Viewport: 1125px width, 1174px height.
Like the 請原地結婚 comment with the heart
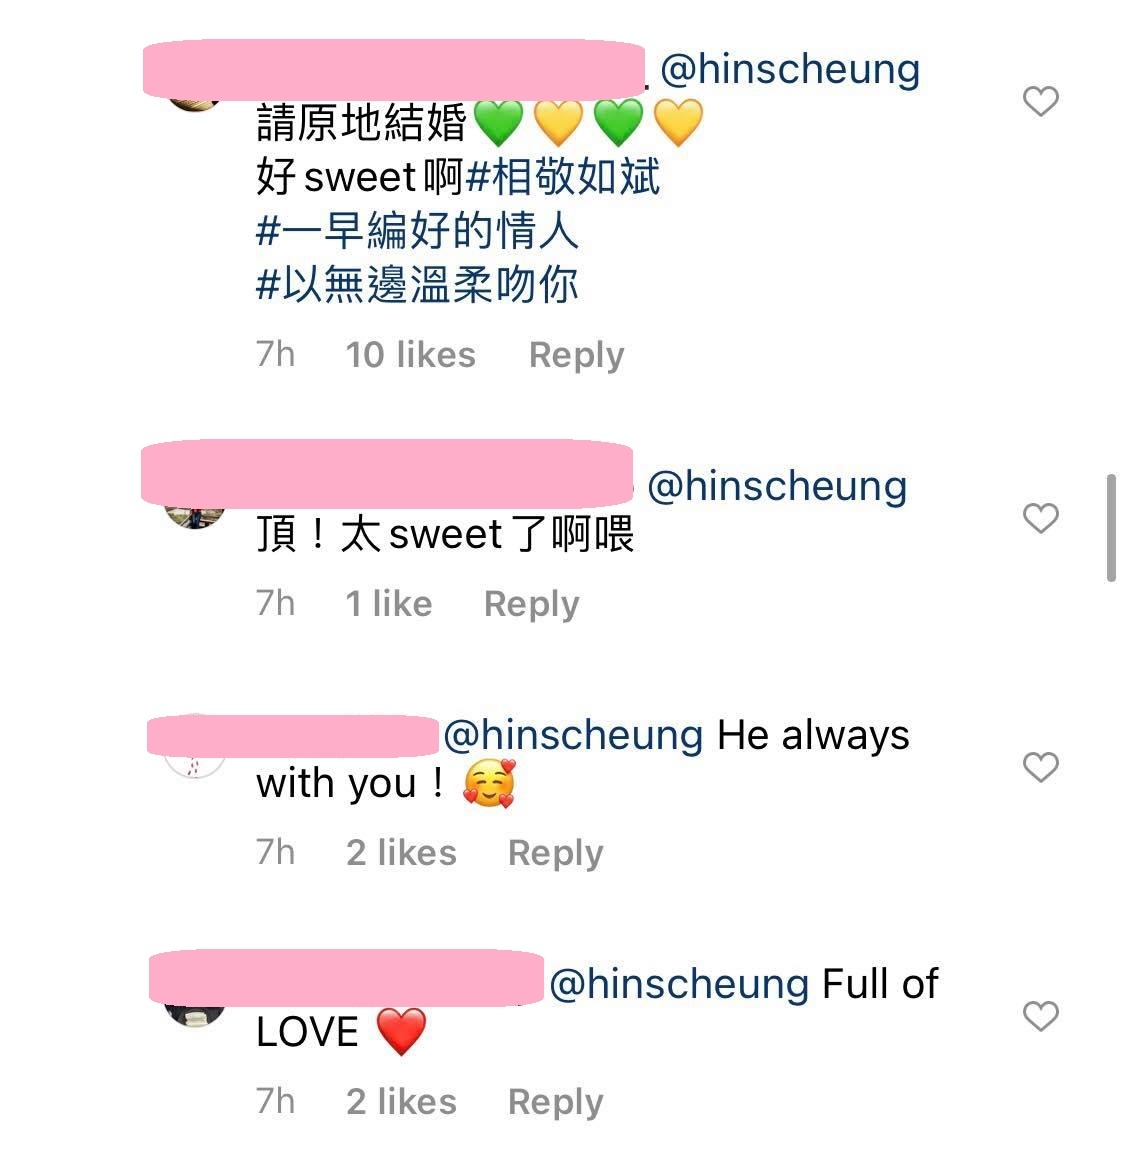1040,101
